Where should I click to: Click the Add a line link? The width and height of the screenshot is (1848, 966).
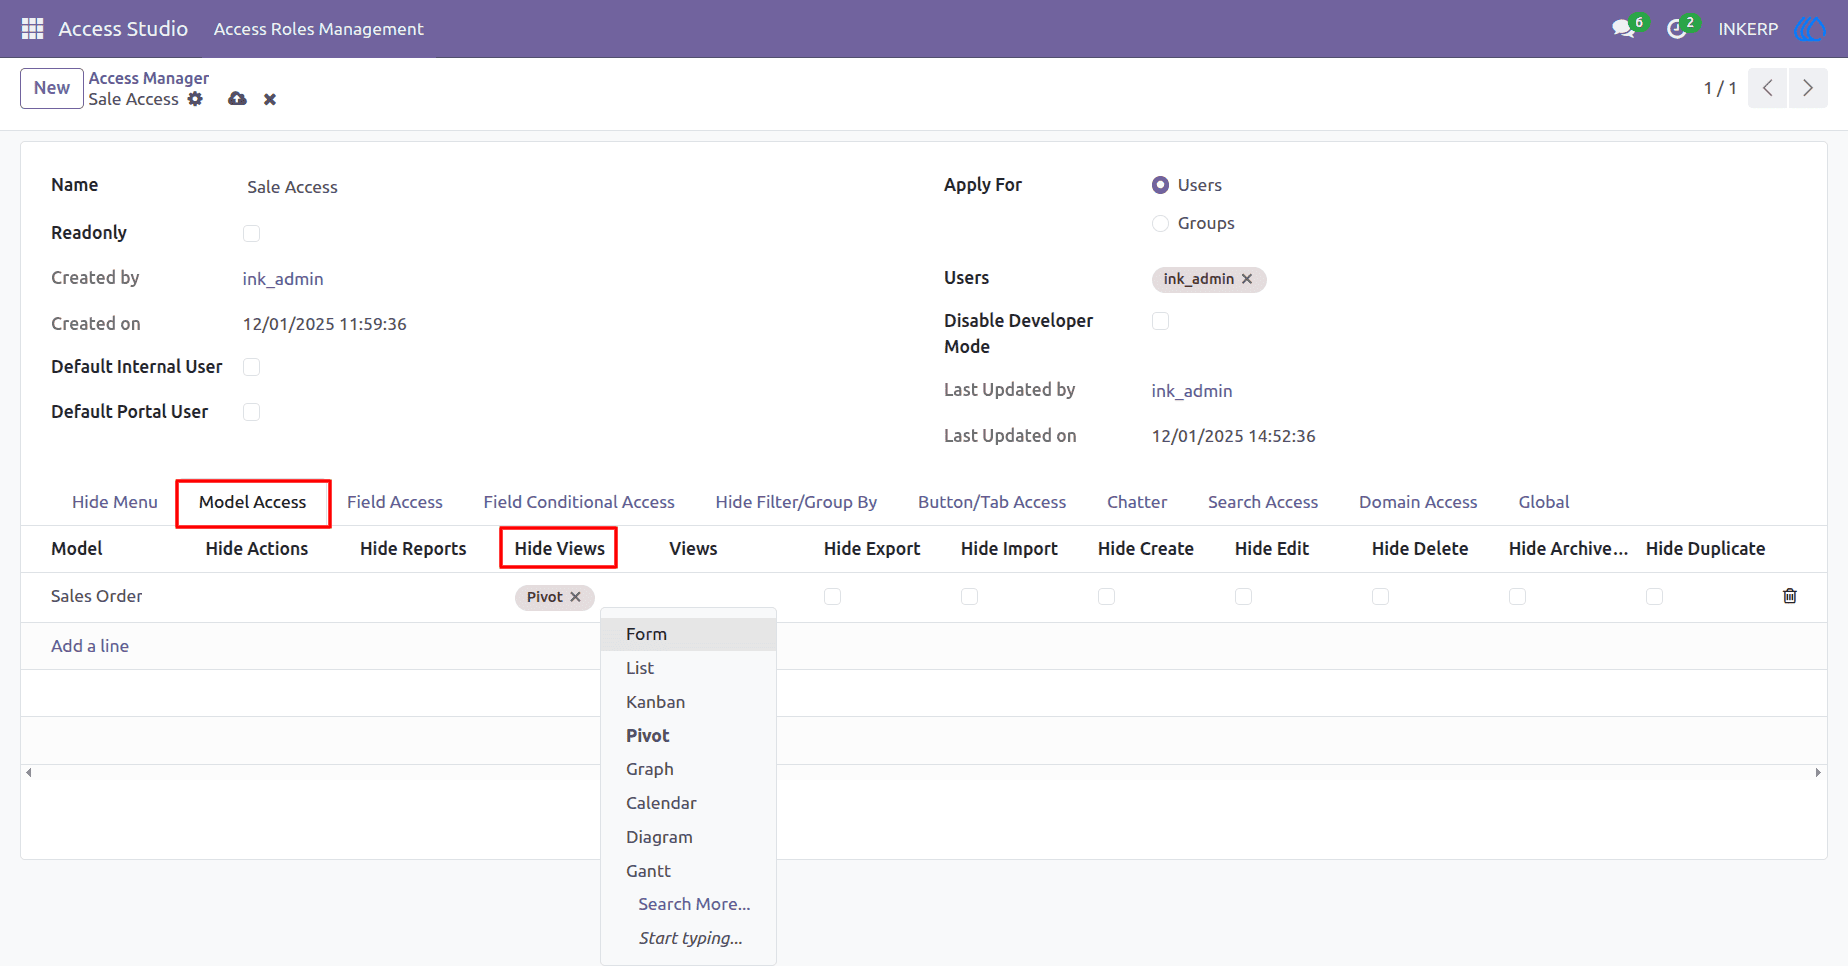click(x=90, y=646)
